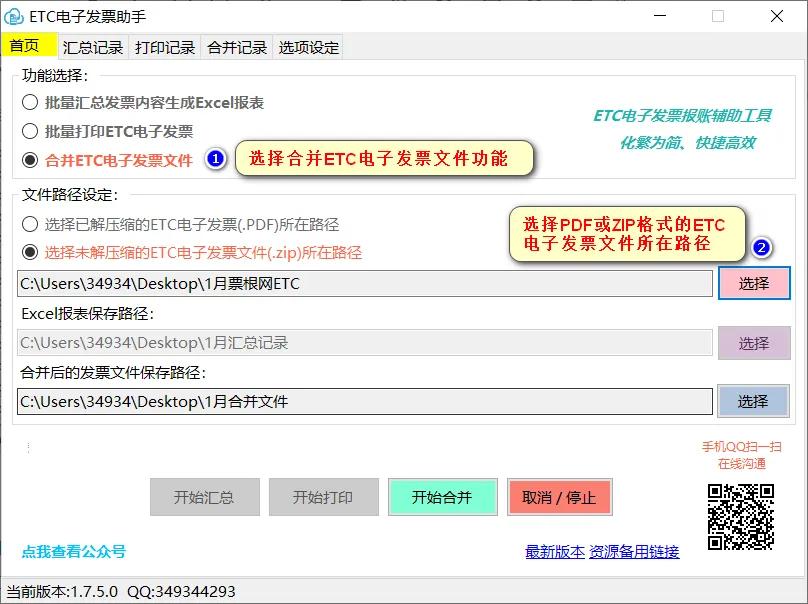Click the Excel报表保存路径 text field
808x604 pixels.
(365, 343)
